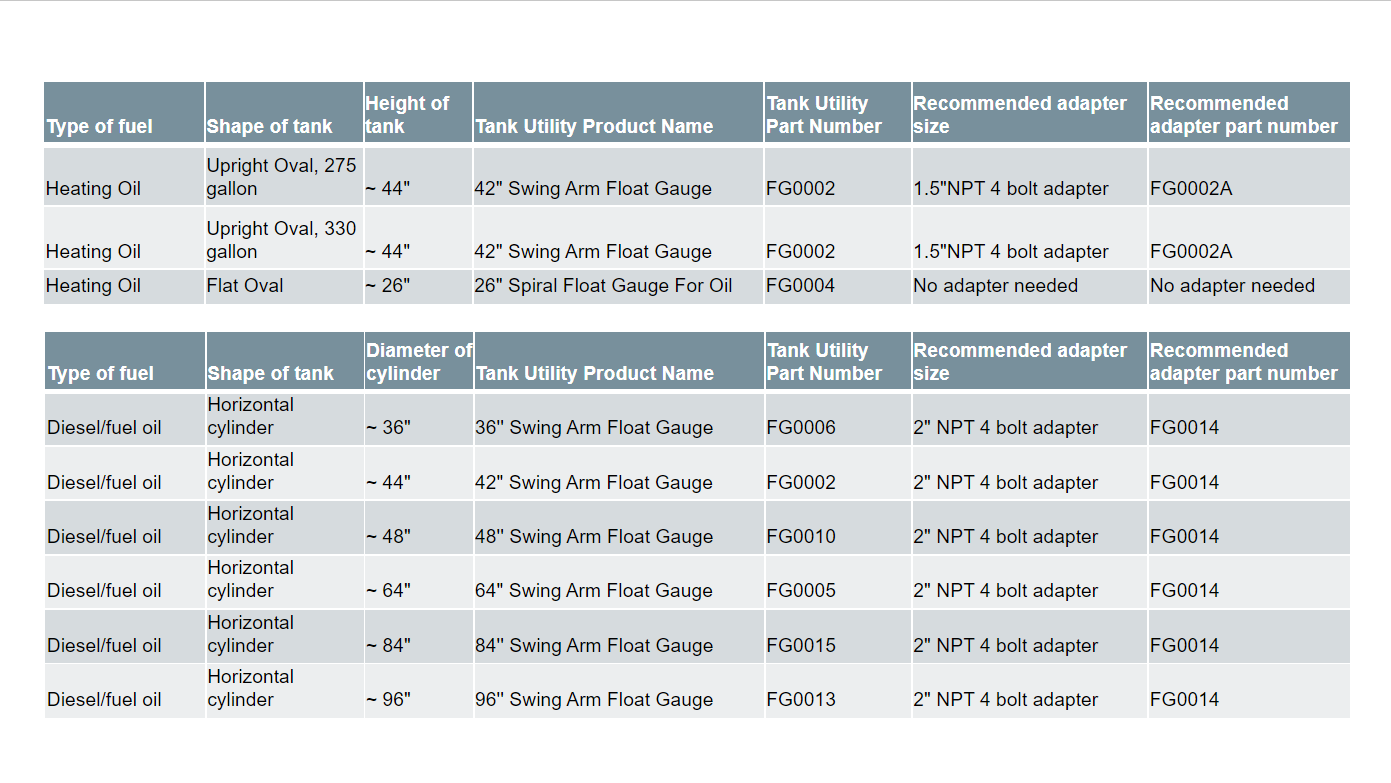Click "64" Swing Arm Float Gauge" cell
This screenshot has height=783, width=1391.
click(x=618, y=582)
